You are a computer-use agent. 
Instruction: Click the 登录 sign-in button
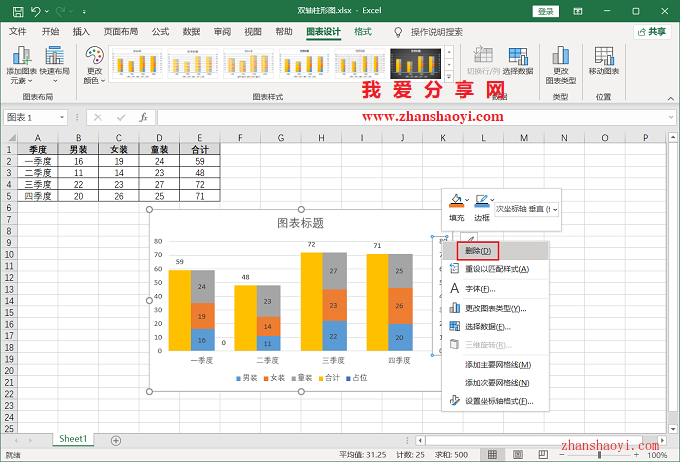click(546, 11)
